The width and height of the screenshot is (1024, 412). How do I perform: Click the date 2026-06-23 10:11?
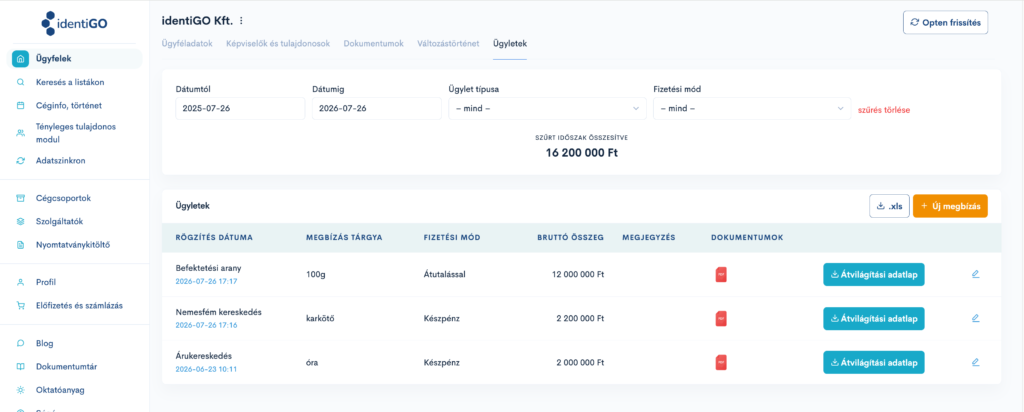pos(206,369)
